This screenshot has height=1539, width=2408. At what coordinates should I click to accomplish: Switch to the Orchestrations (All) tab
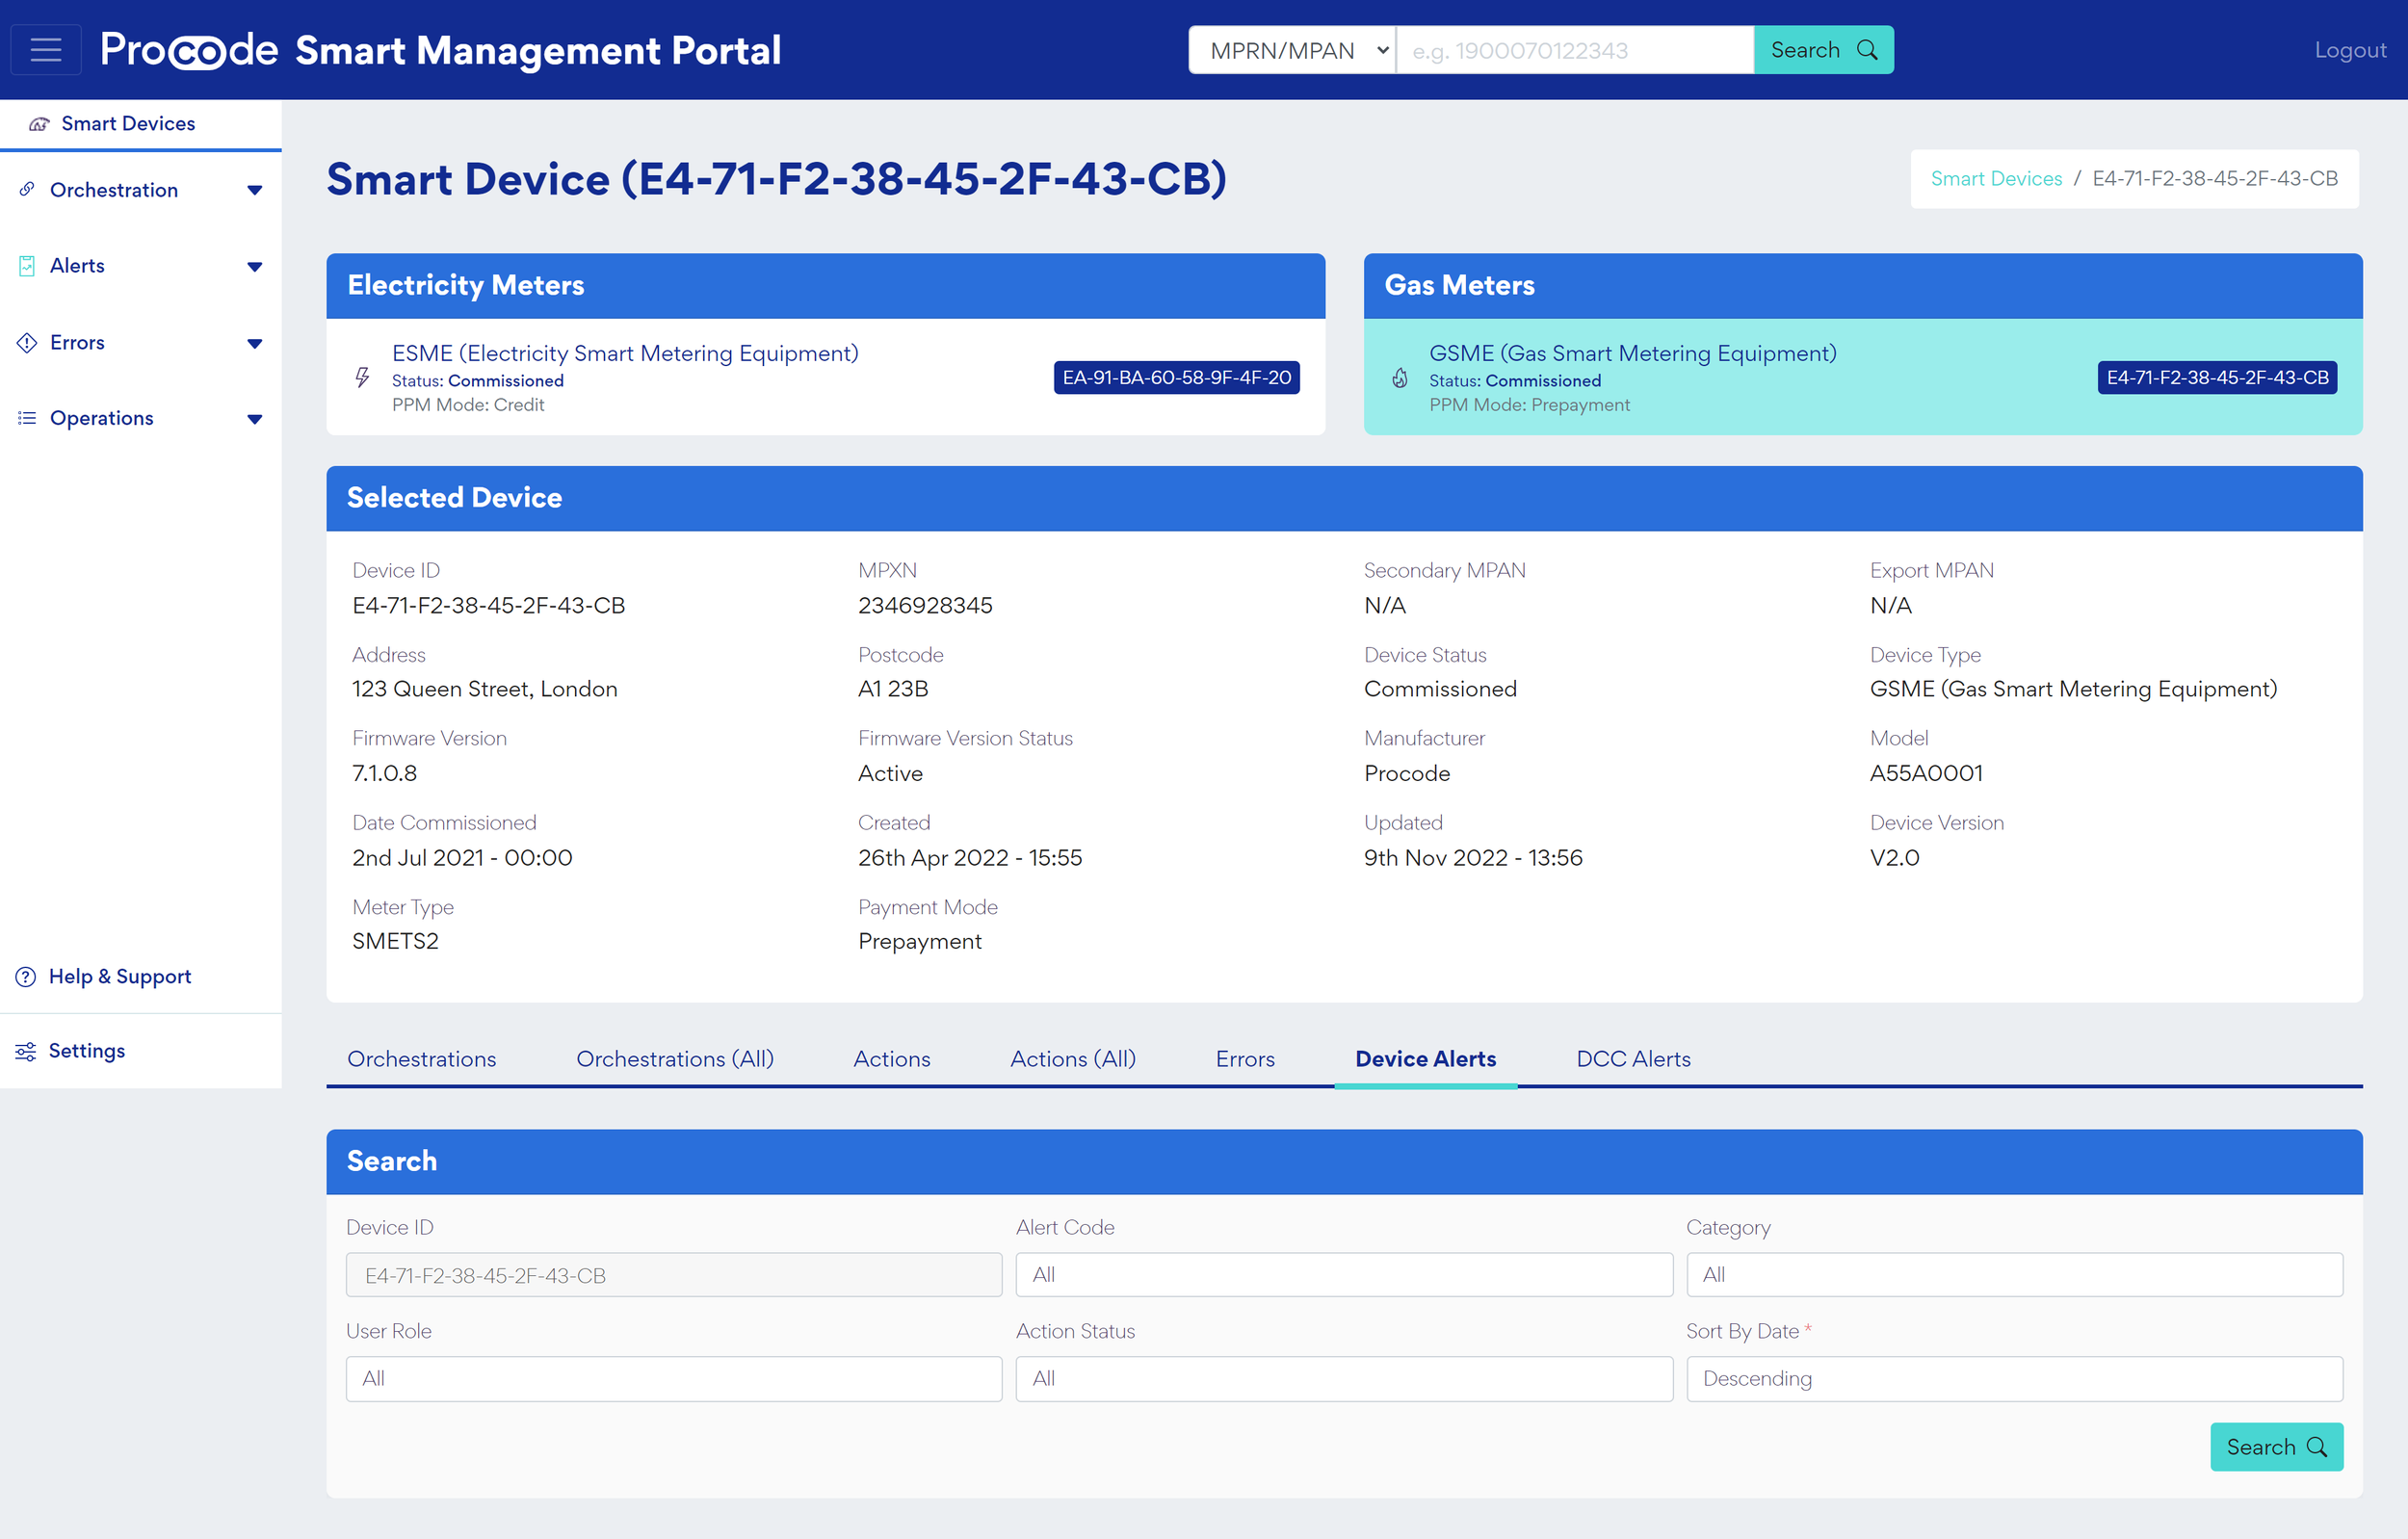pos(675,1059)
